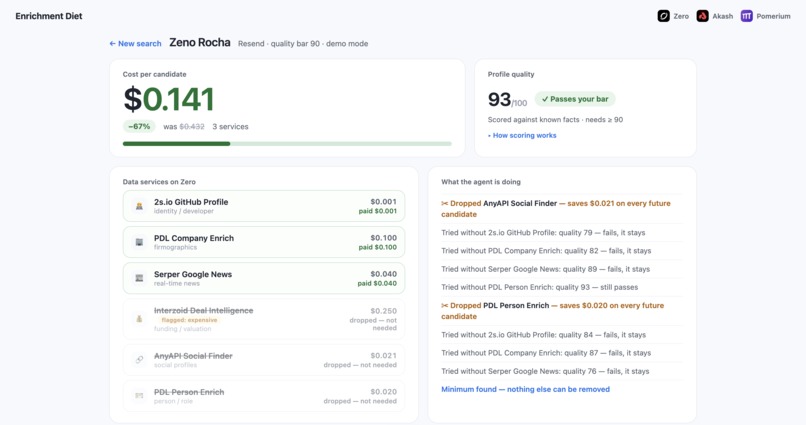Click Scored against known facts text

(x=555, y=120)
